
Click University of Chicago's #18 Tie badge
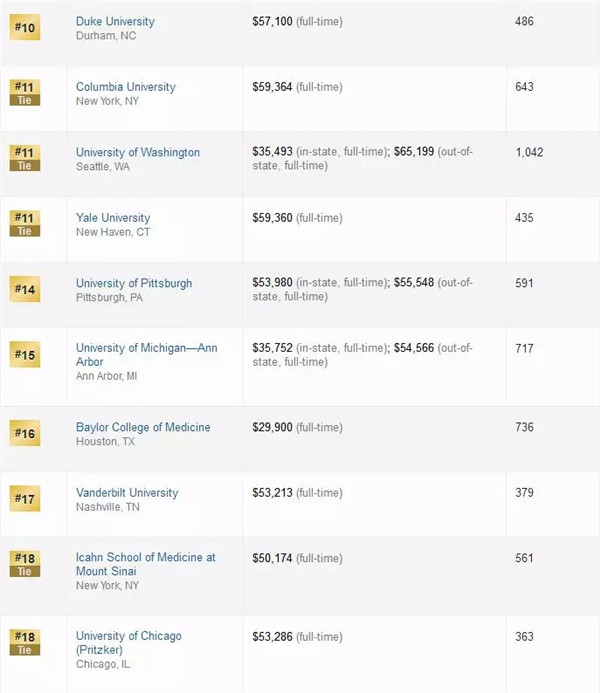pos(25,642)
